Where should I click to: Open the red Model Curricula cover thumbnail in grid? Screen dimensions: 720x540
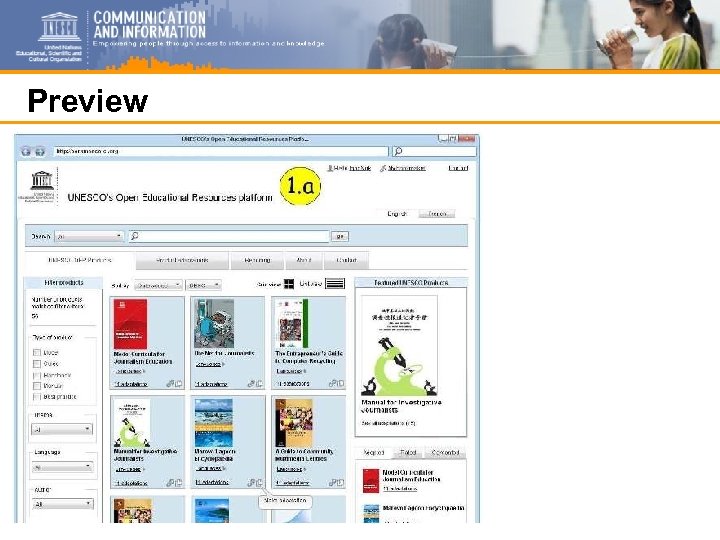130,324
